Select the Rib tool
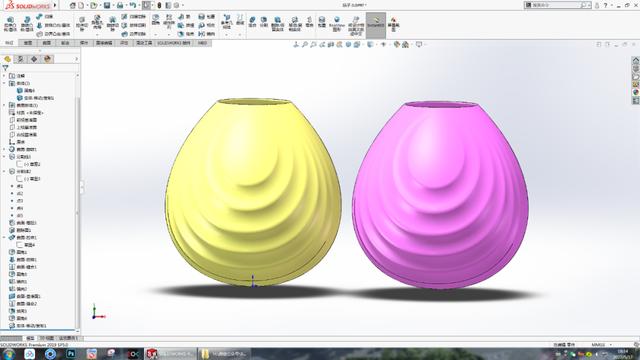640x360 pixels. [185, 16]
